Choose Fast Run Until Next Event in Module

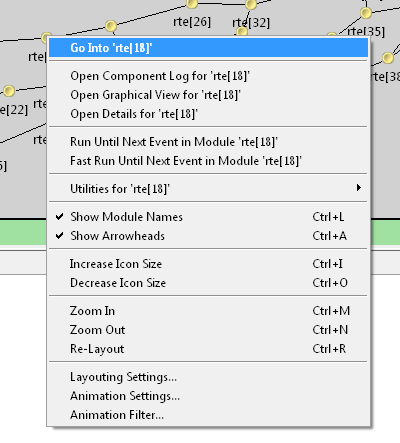(208, 161)
